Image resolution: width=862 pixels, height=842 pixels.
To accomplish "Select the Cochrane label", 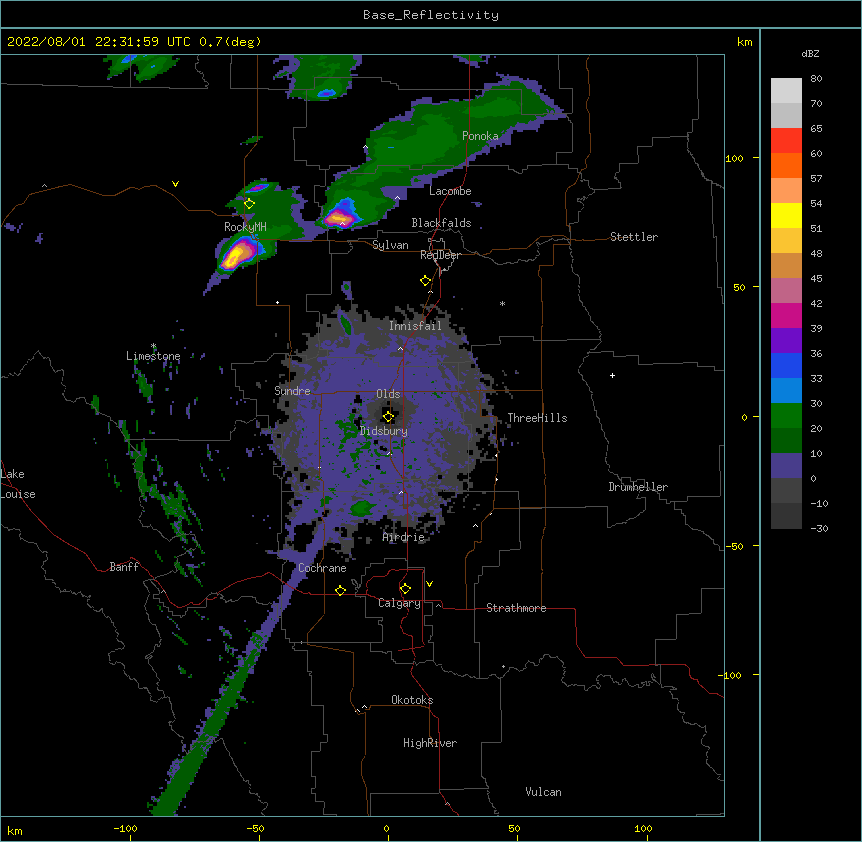I will pyautogui.click(x=322, y=568).
